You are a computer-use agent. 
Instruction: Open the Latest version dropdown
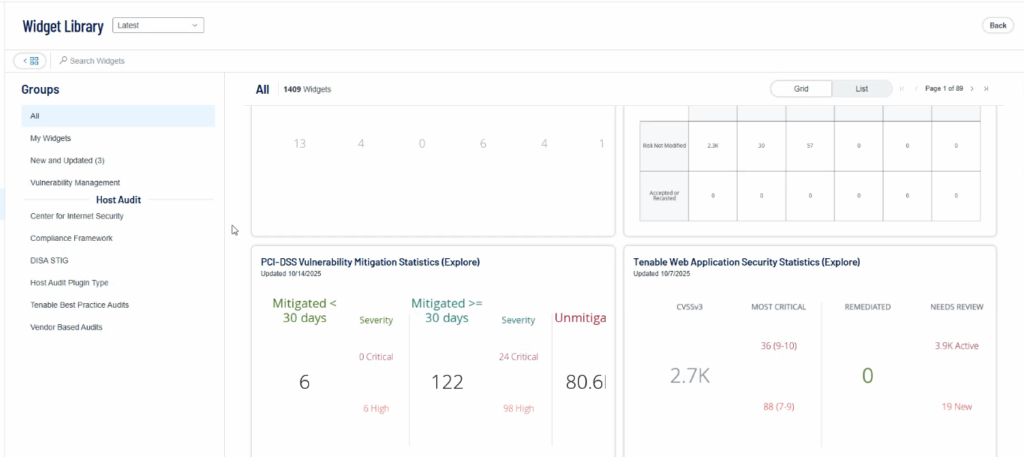coord(158,25)
